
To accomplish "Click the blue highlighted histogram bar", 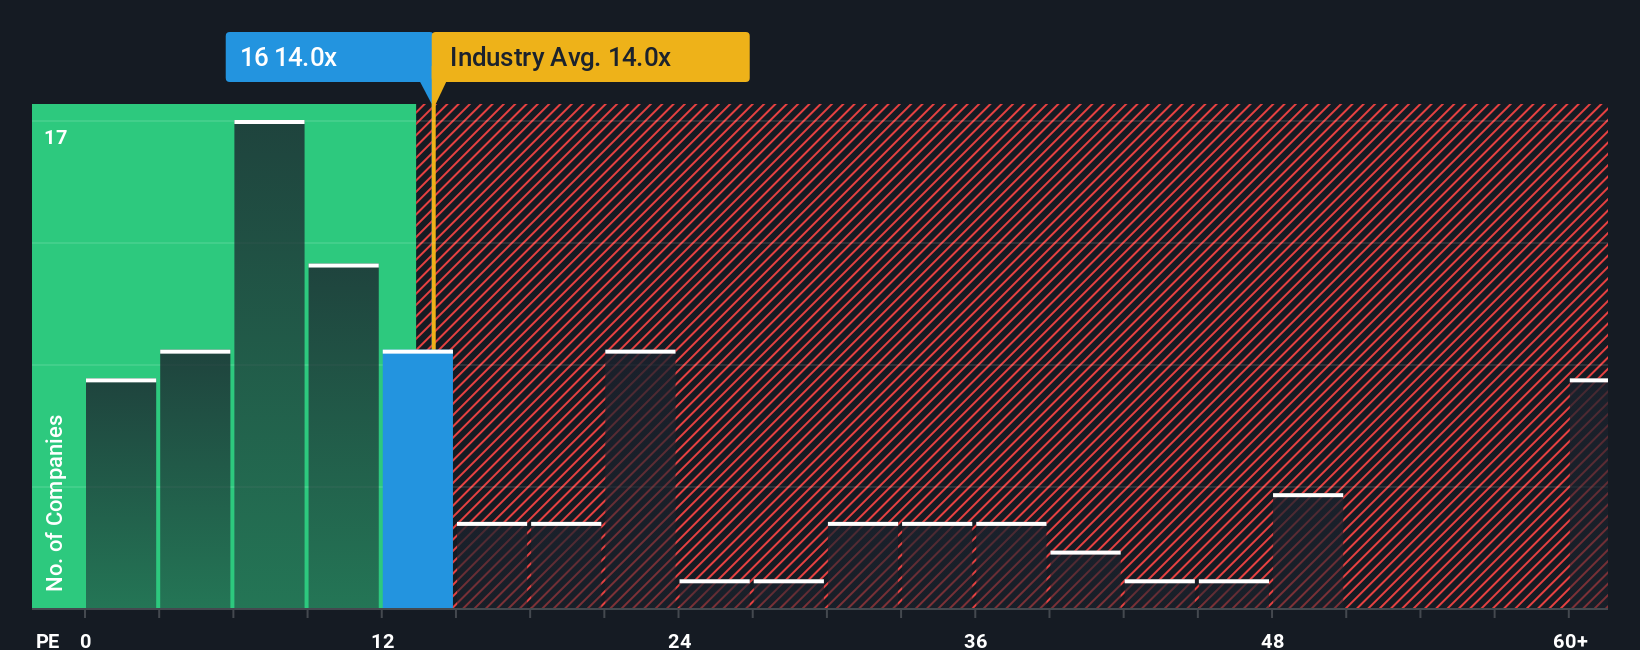I will [418, 479].
